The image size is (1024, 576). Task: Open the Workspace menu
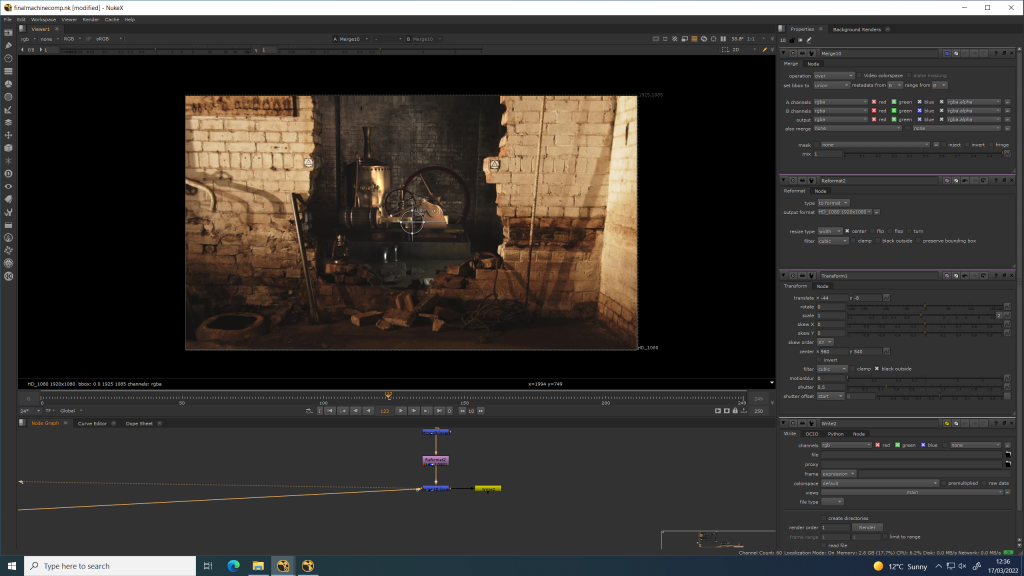coord(43,19)
